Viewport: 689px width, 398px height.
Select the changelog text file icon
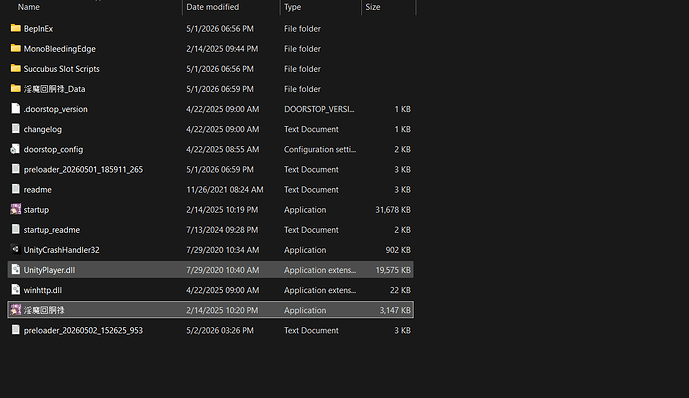[x=15, y=129]
